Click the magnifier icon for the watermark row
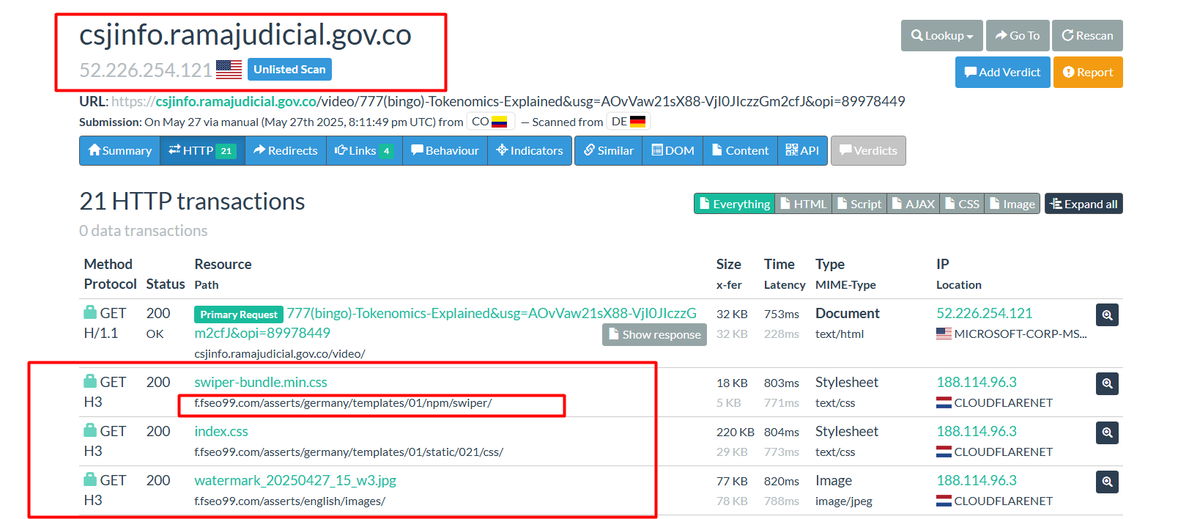This screenshot has height=519, width=1200. point(1107,481)
